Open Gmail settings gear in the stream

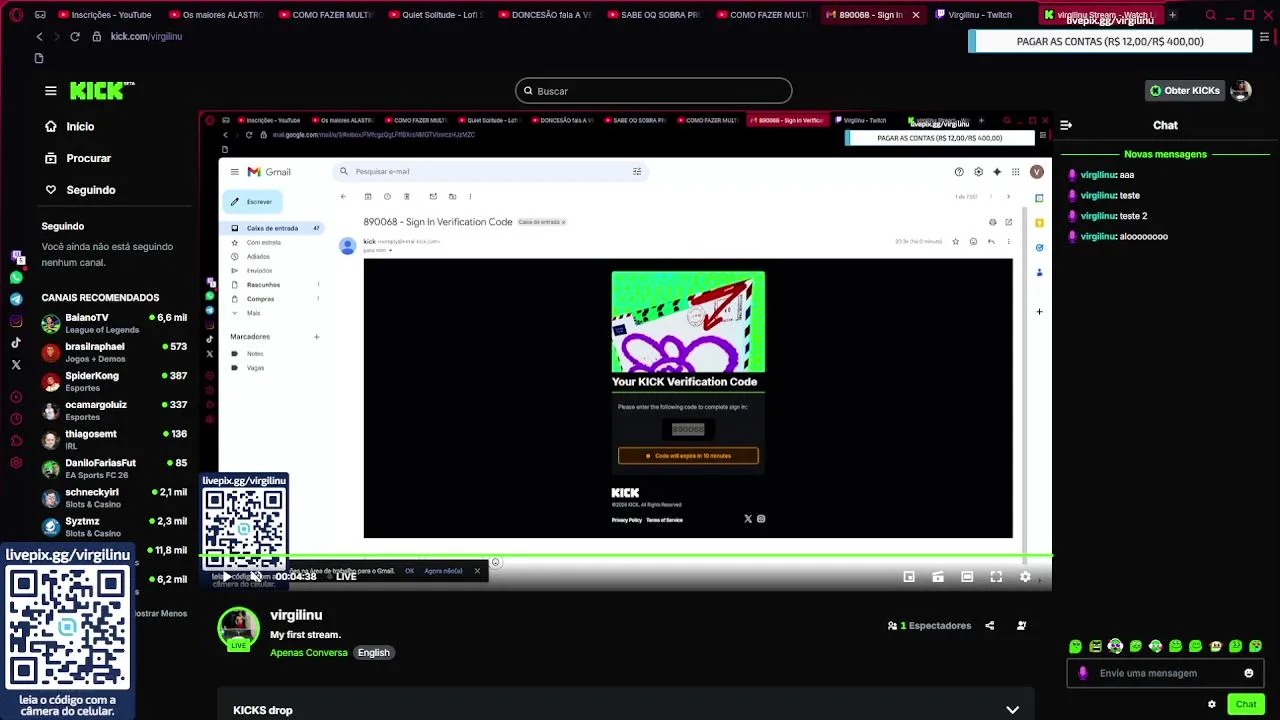[x=978, y=172]
